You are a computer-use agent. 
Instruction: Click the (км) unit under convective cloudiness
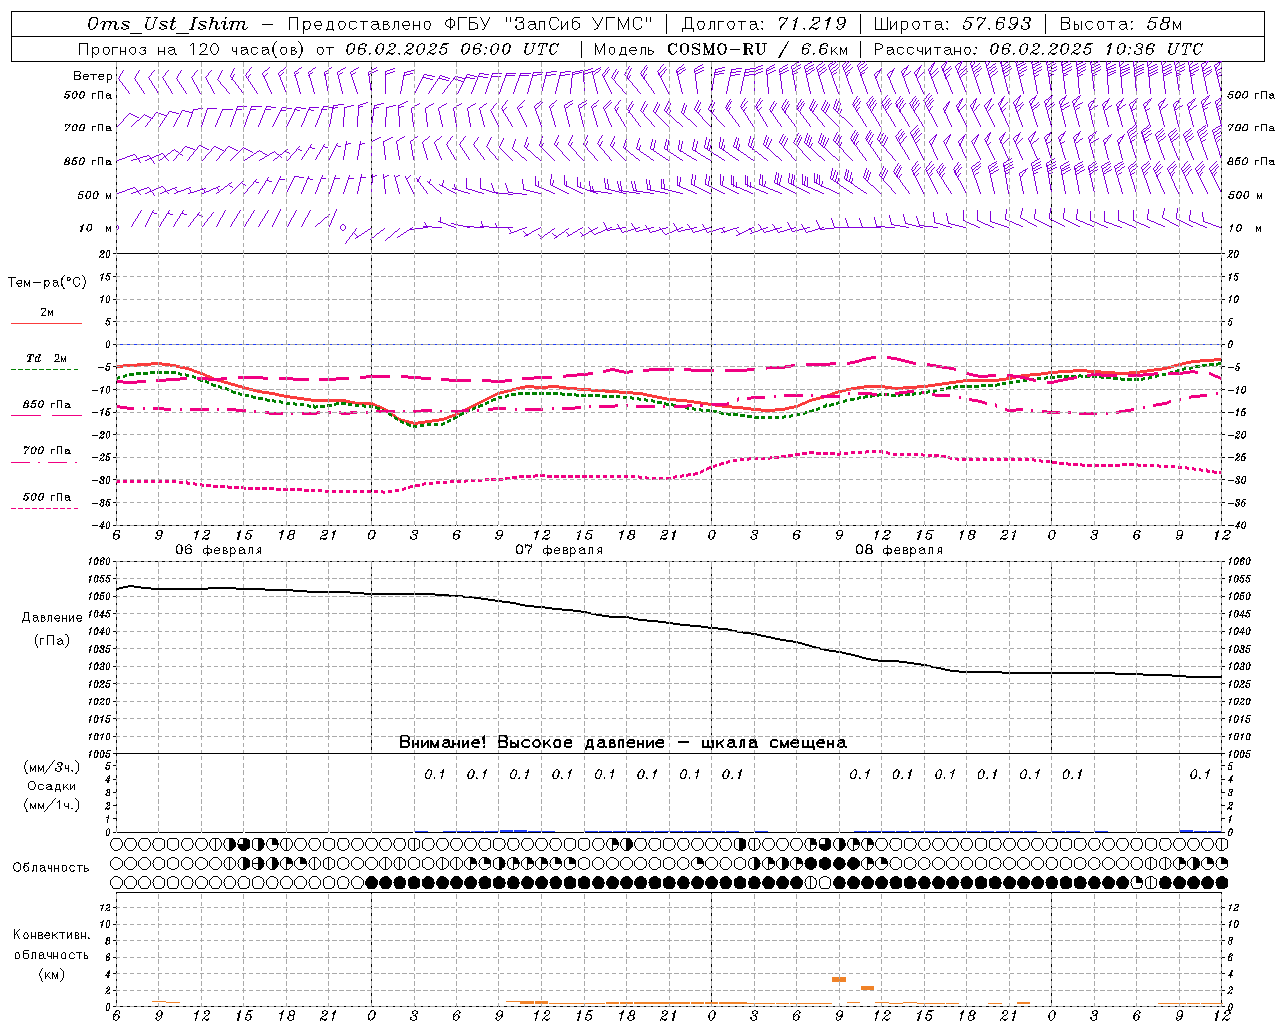point(51,974)
